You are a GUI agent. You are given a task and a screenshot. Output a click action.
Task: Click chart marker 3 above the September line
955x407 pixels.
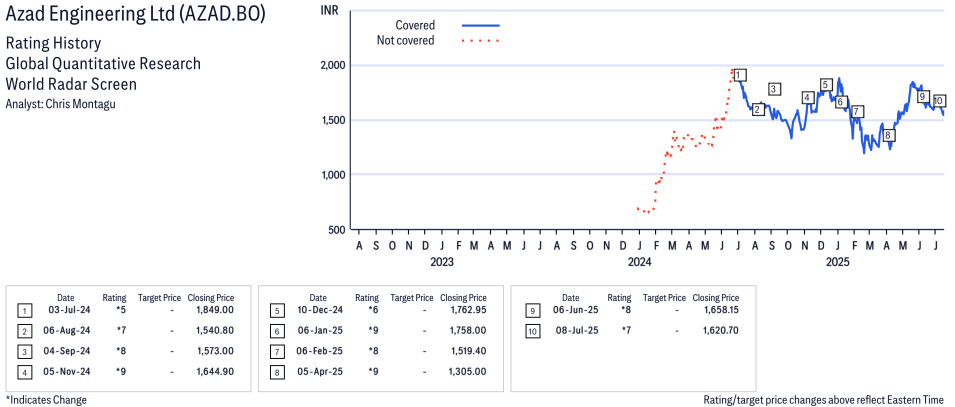pos(774,89)
